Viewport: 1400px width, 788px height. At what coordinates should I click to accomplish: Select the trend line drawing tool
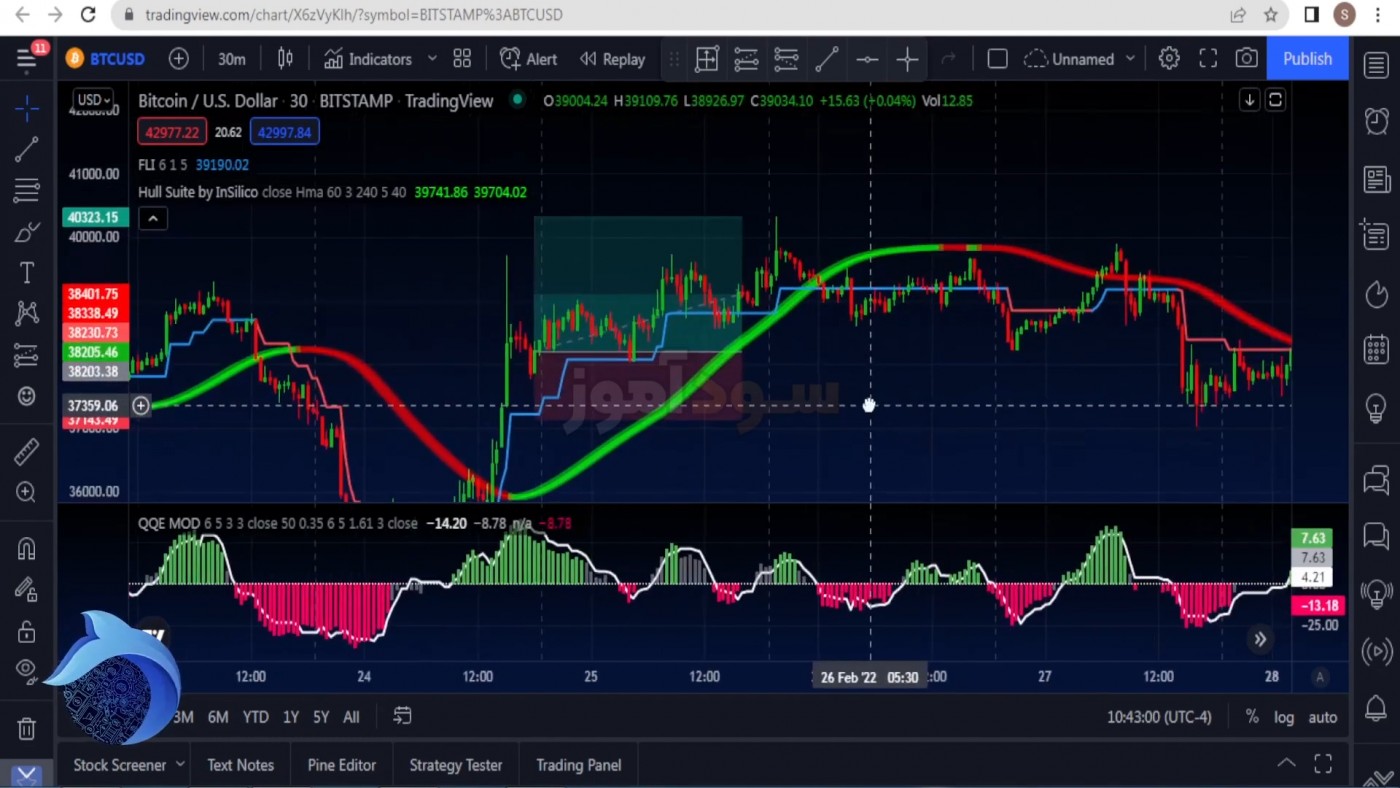[x=27, y=149]
